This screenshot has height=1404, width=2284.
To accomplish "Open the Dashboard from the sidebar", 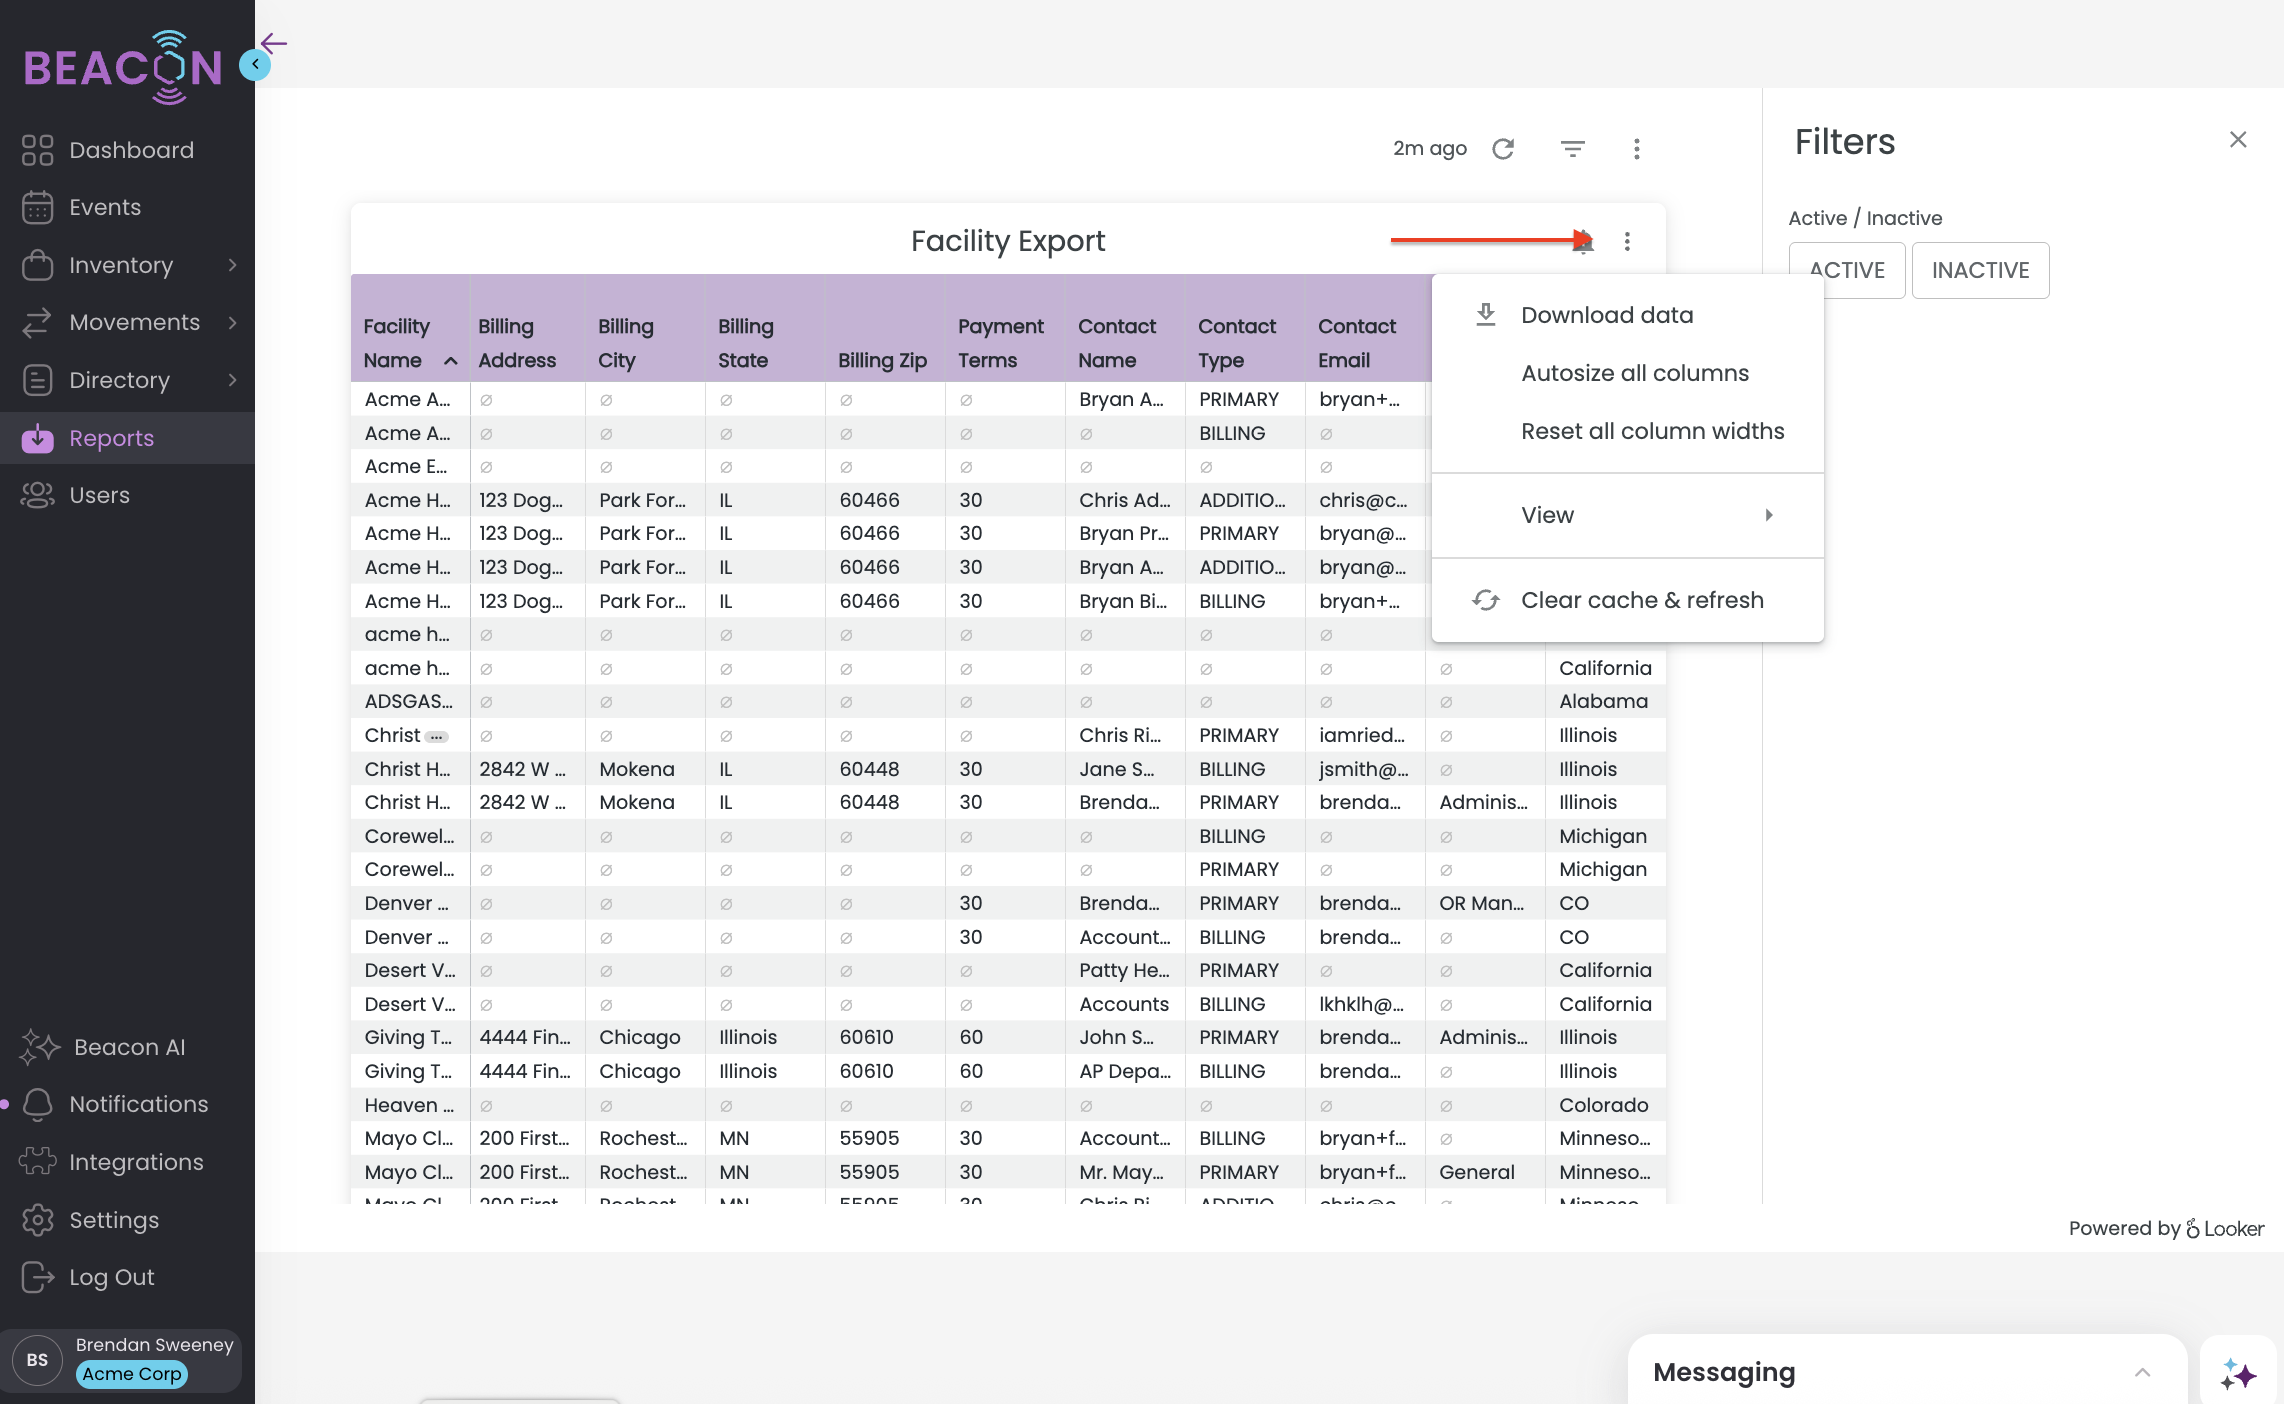I will 37,149.
